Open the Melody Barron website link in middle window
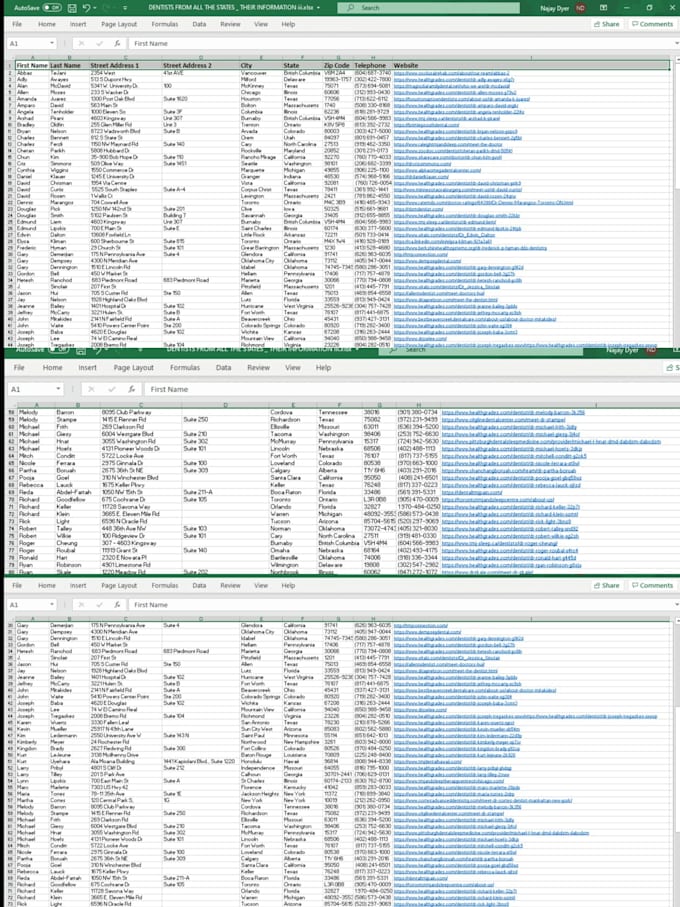This screenshot has height=907, width=680. tap(513, 412)
